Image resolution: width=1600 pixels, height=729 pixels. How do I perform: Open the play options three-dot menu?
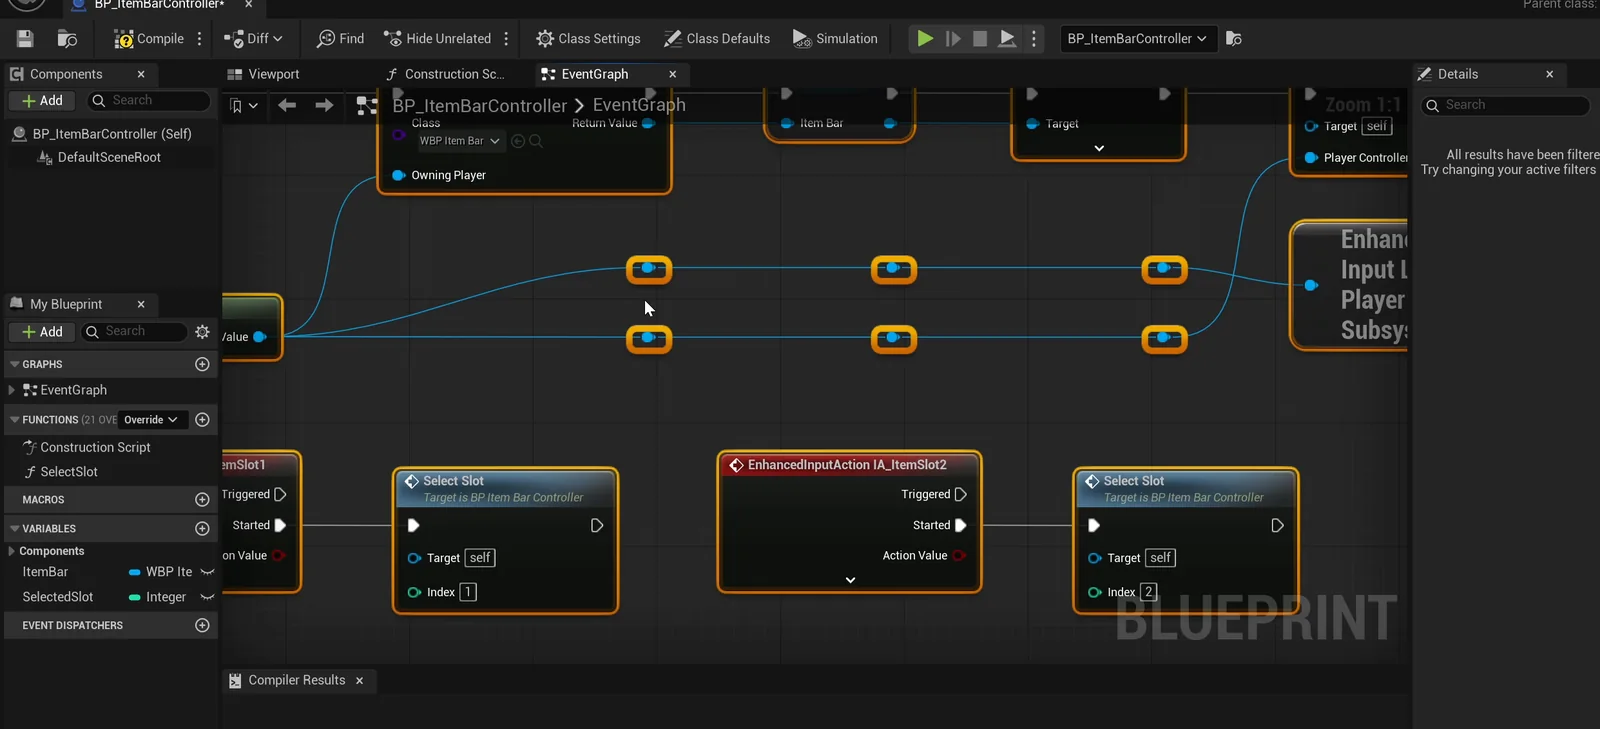click(1034, 39)
